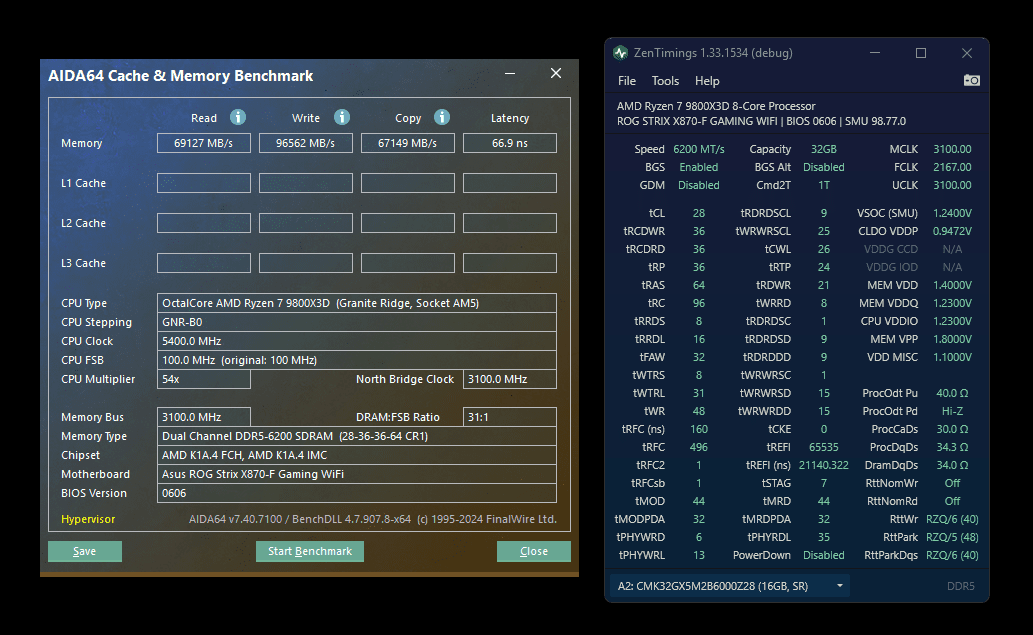1033x635 pixels.
Task: Minimize the AIDA64 benchmark window
Action: (x=510, y=74)
